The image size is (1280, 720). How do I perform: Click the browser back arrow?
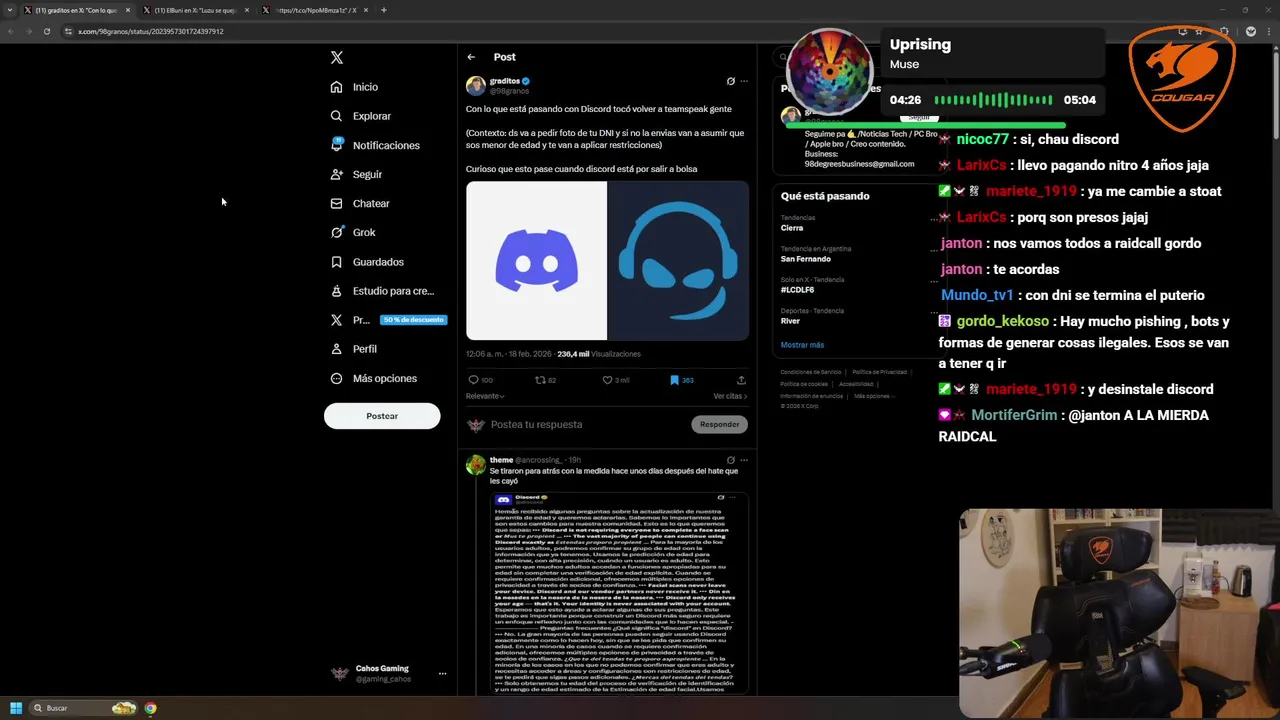point(10,31)
